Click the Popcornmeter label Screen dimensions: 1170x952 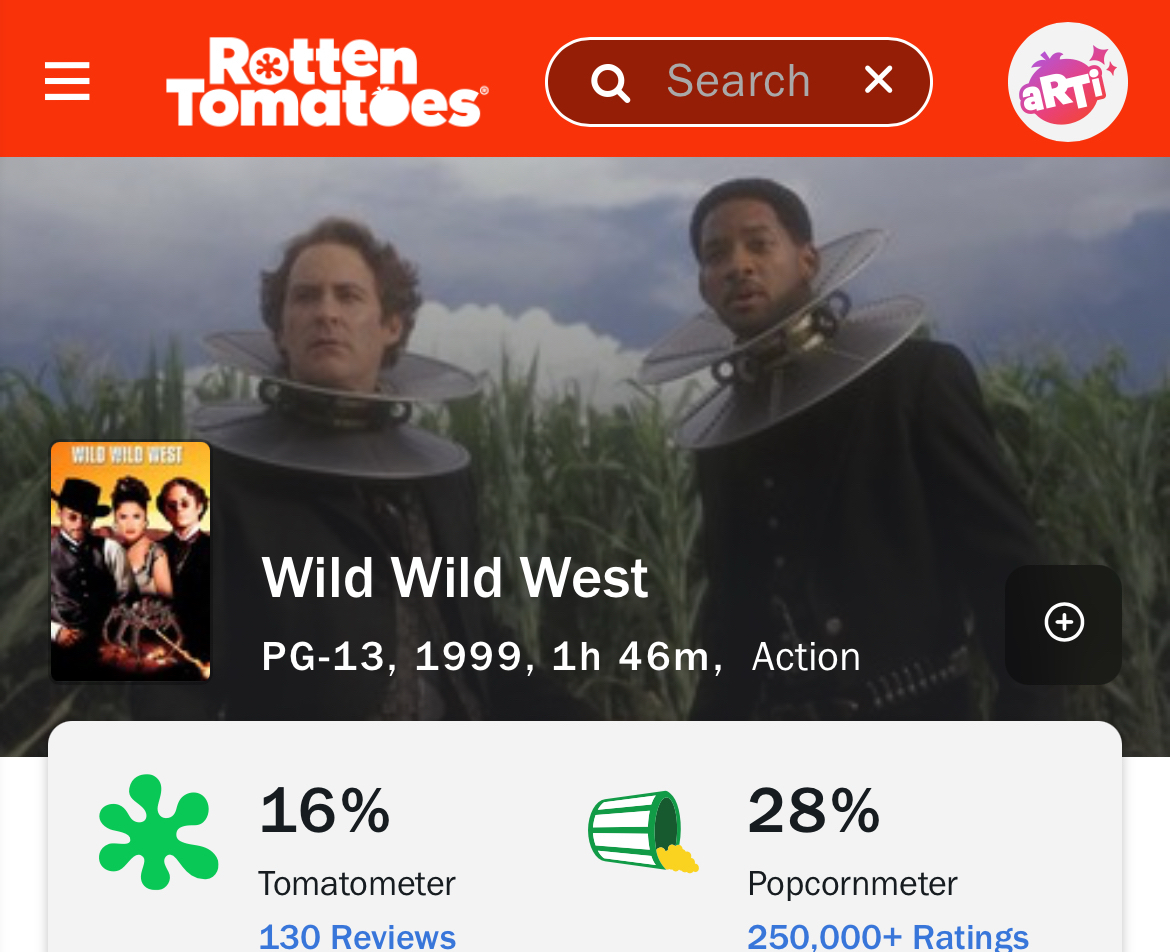pyautogui.click(x=852, y=883)
